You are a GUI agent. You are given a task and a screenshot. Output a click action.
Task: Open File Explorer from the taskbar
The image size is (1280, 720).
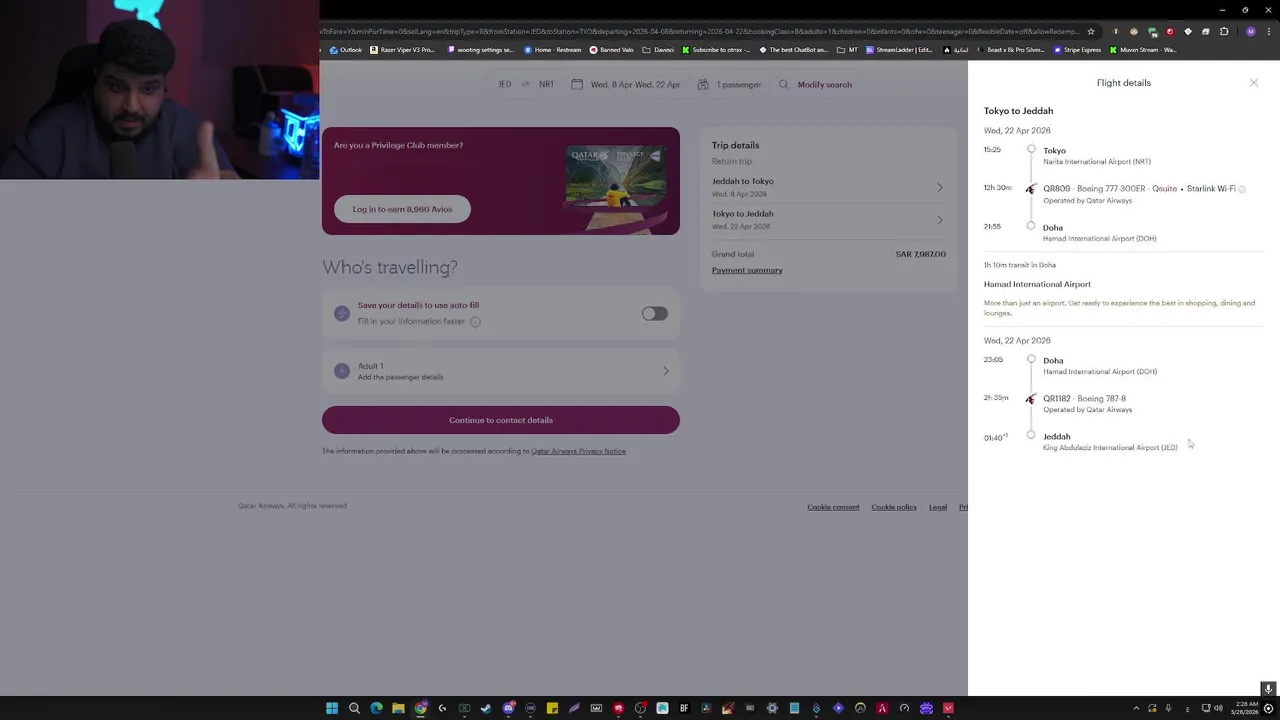(x=398, y=708)
